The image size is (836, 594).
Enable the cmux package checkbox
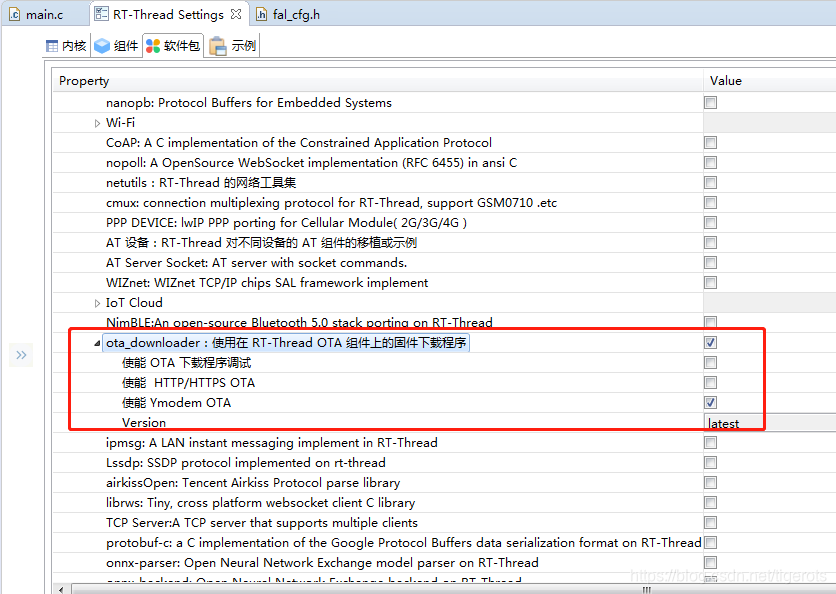tap(710, 203)
